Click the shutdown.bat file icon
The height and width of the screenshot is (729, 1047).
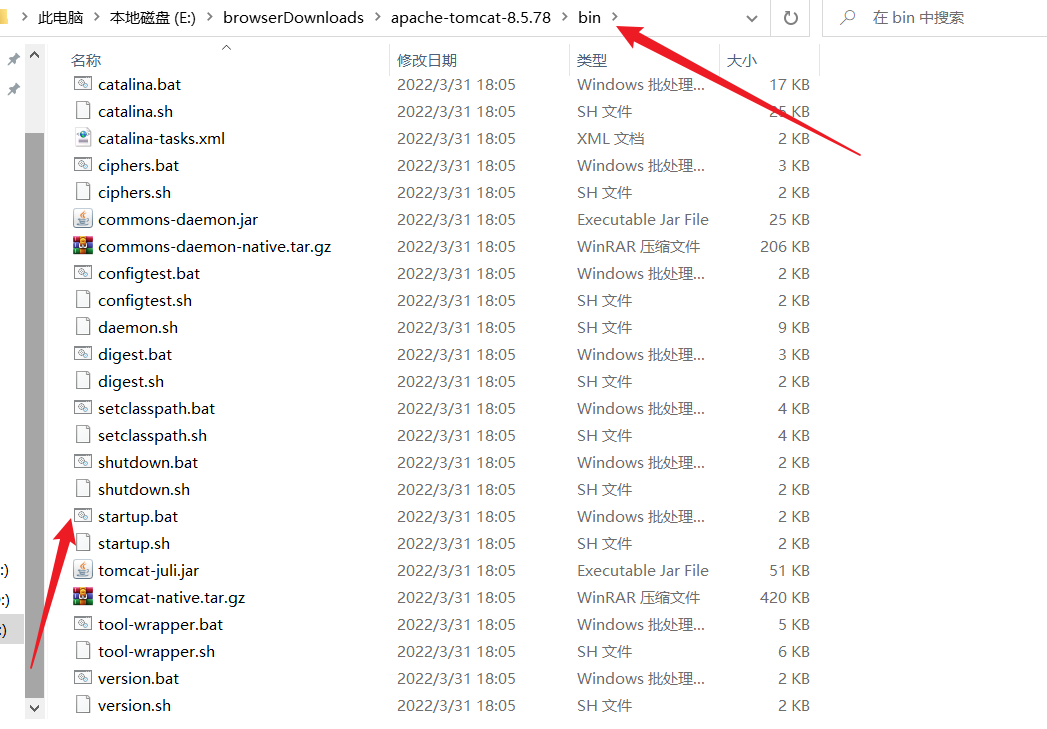click(x=83, y=462)
